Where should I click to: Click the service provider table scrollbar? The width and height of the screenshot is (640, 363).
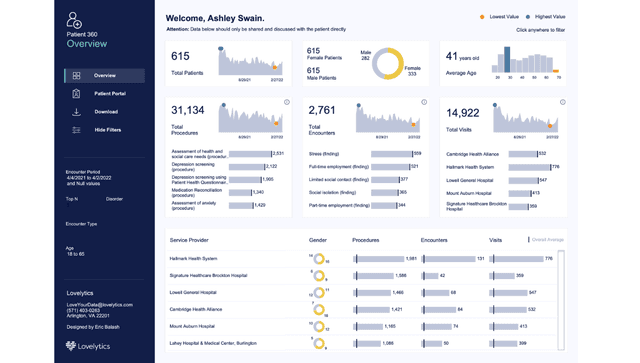pyautogui.click(x=561, y=300)
